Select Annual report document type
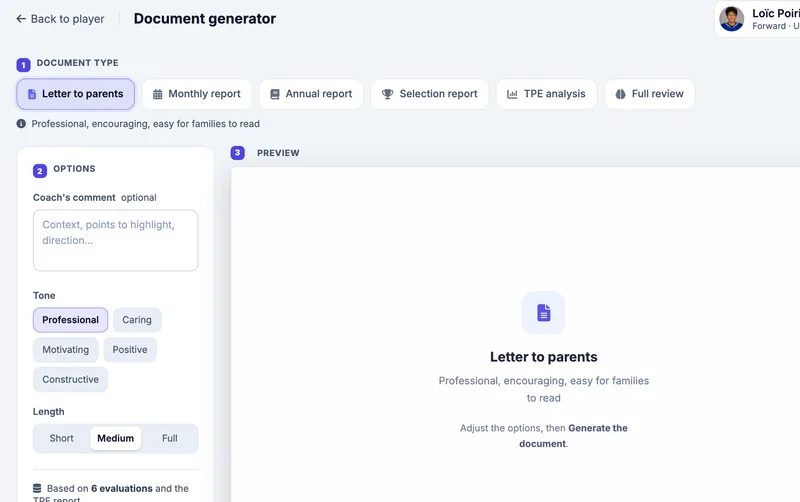Screen dimensions: 800x502 (311, 94)
